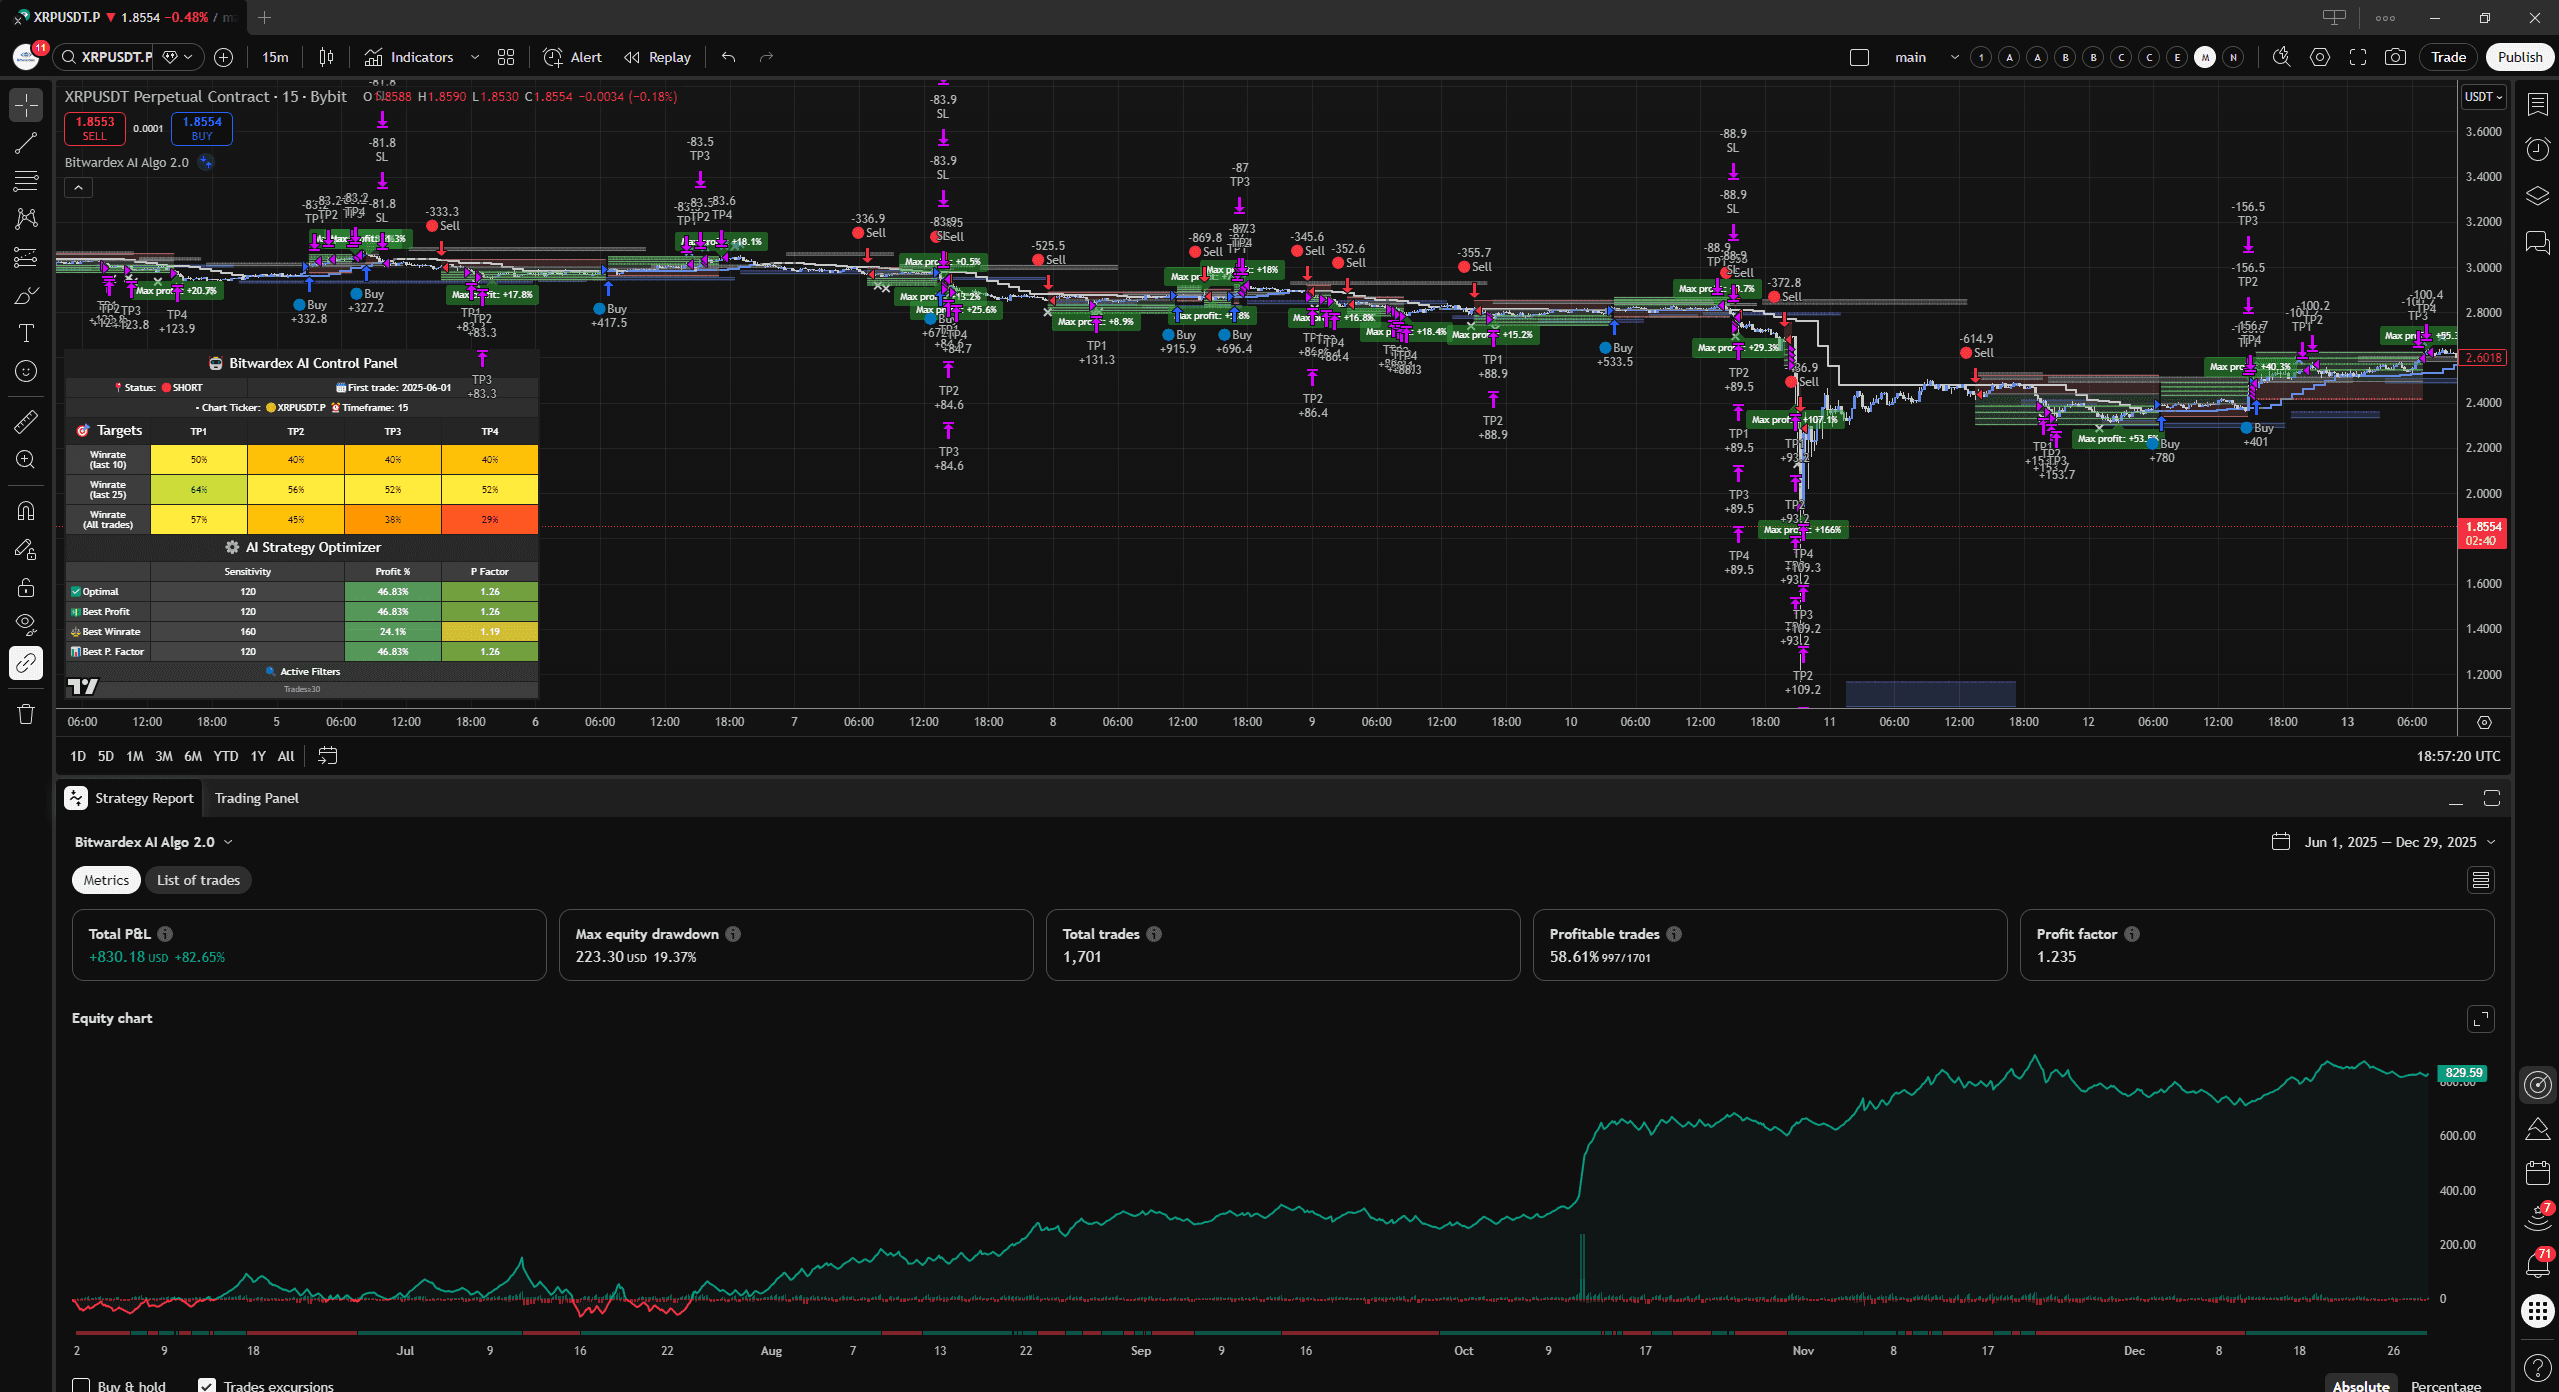Take a chart snapshot with camera icon
2559x1392 pixels.
2395,57
